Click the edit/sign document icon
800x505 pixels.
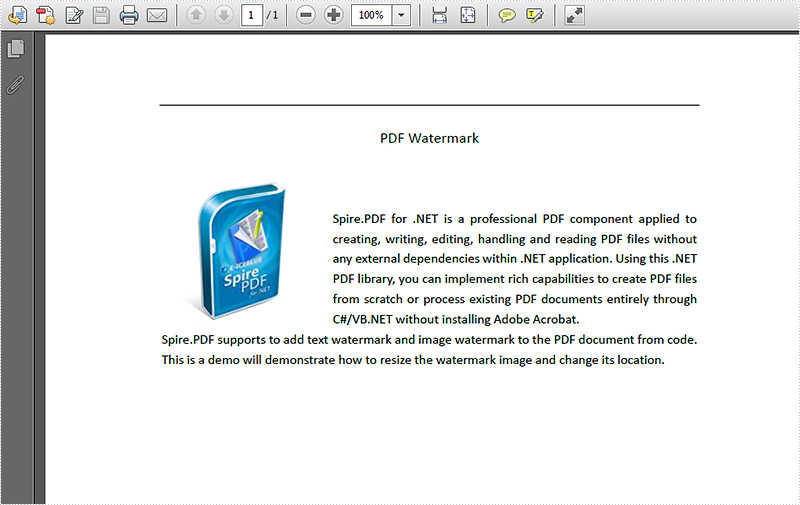coord(74,15)
